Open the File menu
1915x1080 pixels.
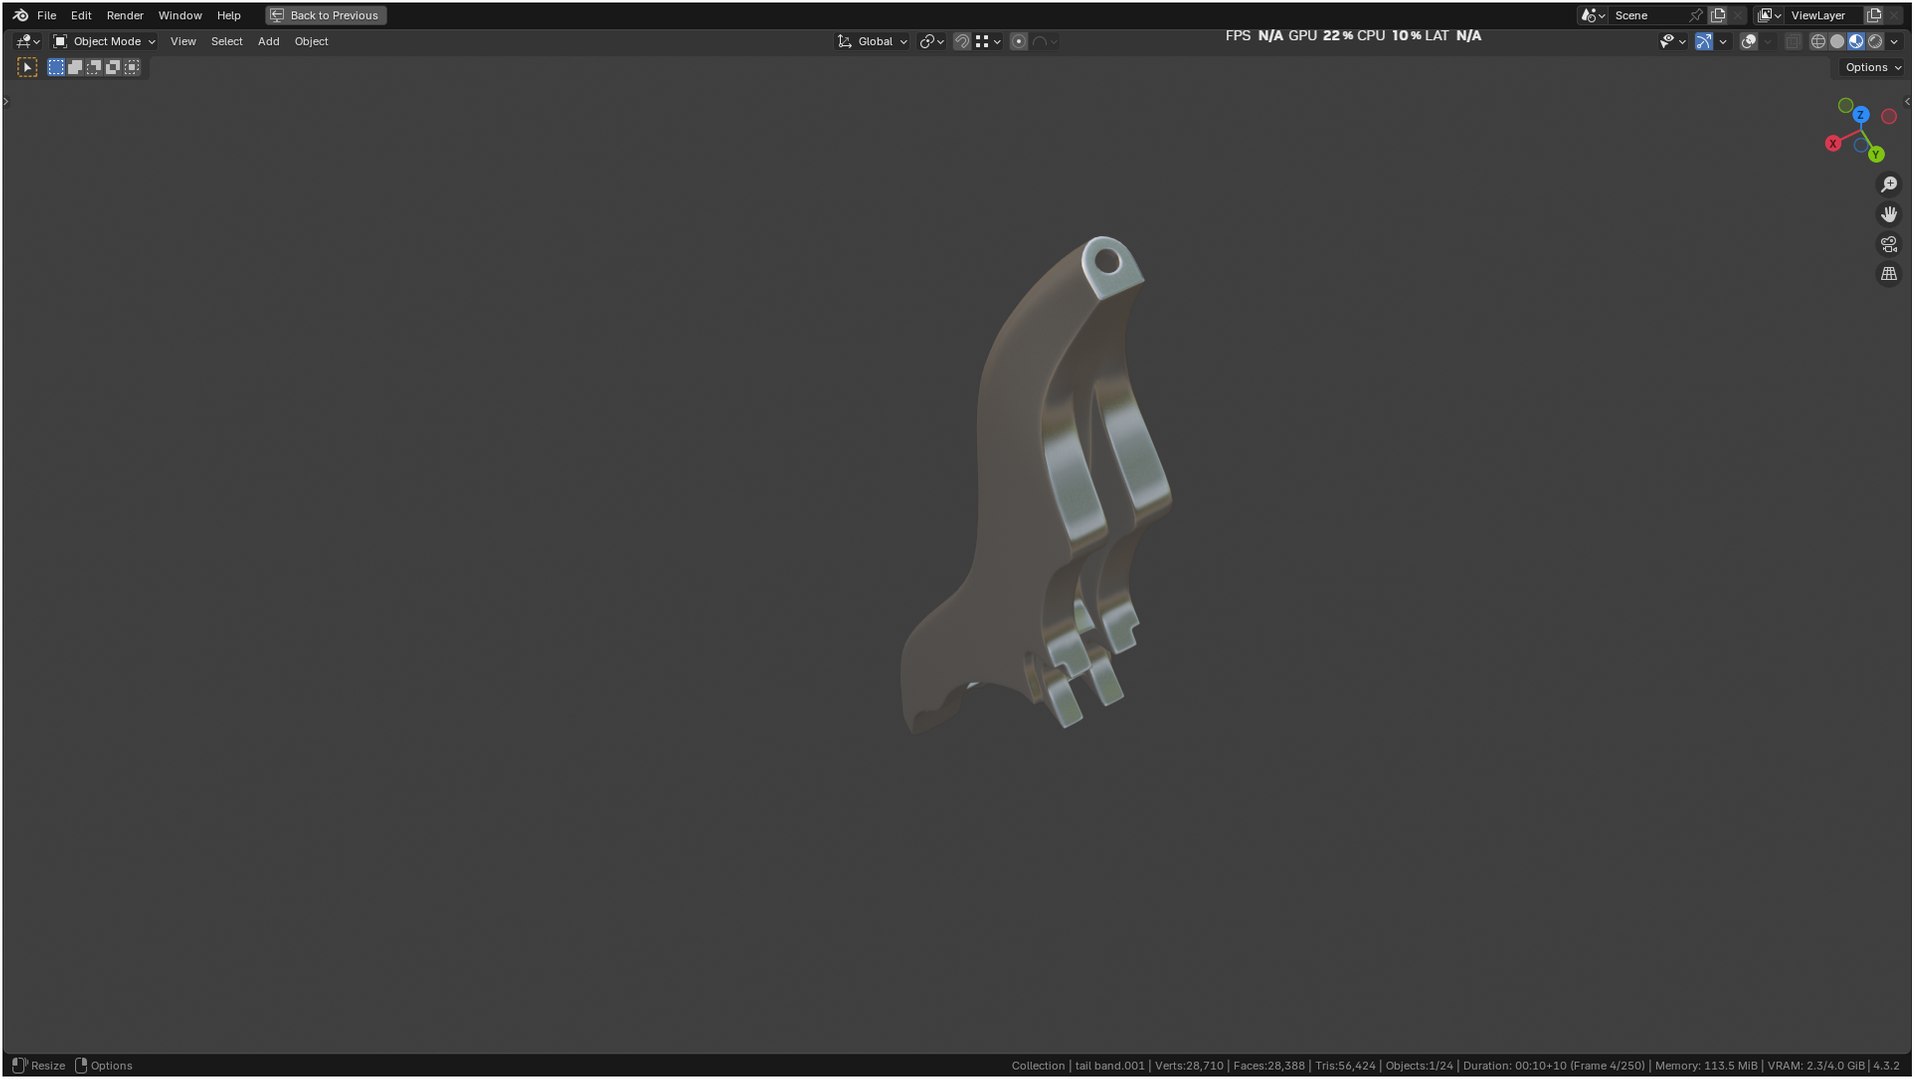coord(46,15)
